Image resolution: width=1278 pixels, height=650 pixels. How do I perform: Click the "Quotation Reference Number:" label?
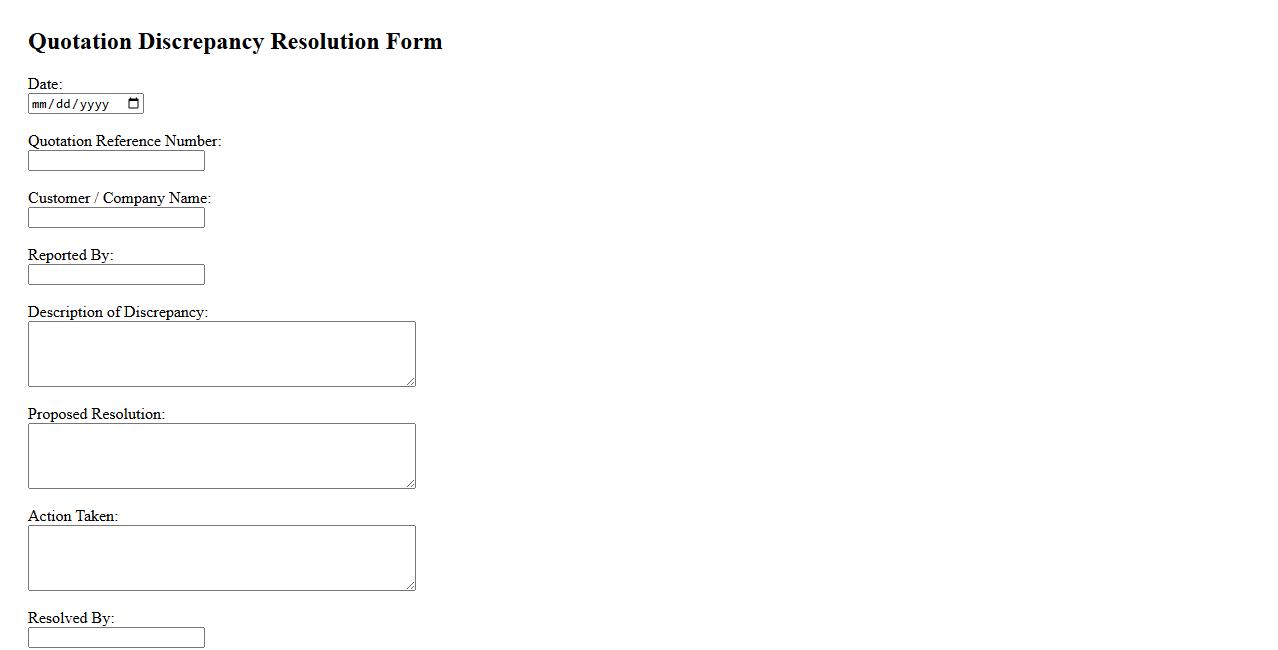point(124,141)
